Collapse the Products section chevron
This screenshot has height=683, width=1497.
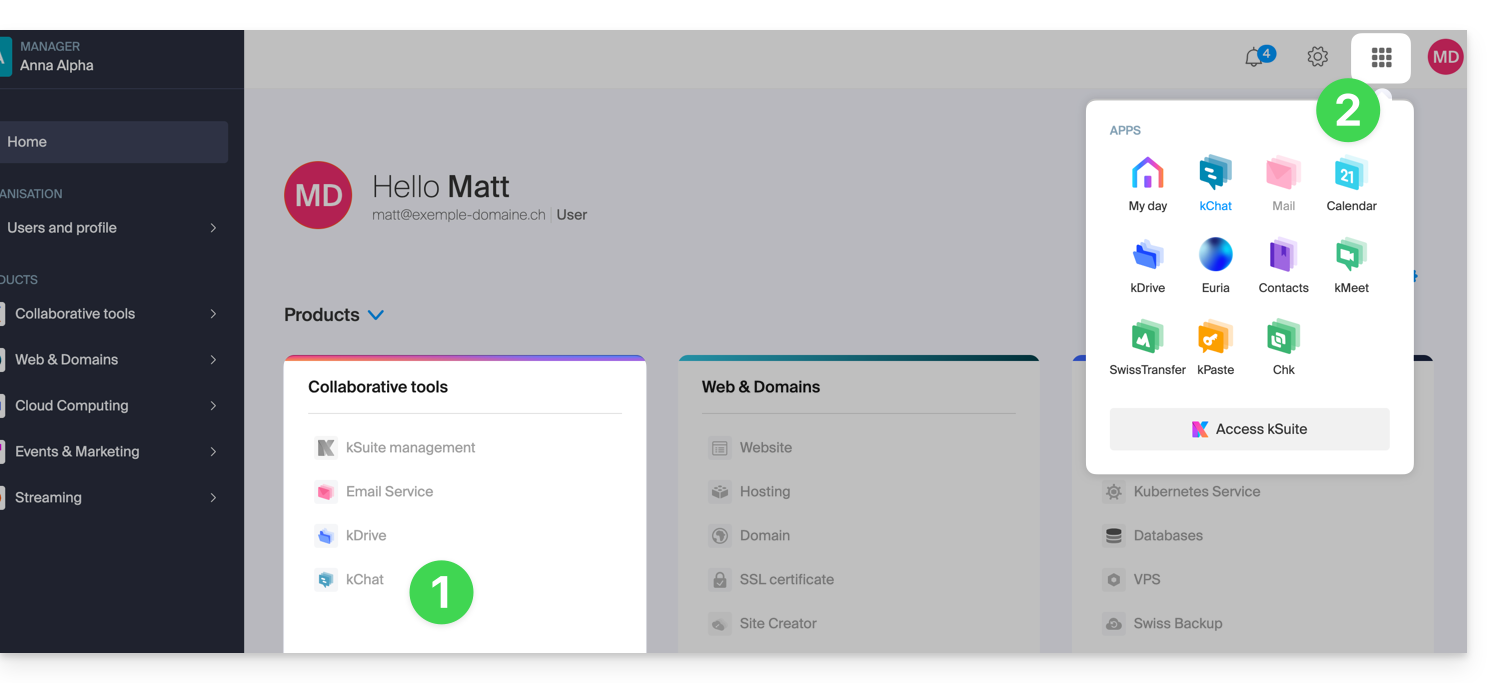(x=376, y=315)
